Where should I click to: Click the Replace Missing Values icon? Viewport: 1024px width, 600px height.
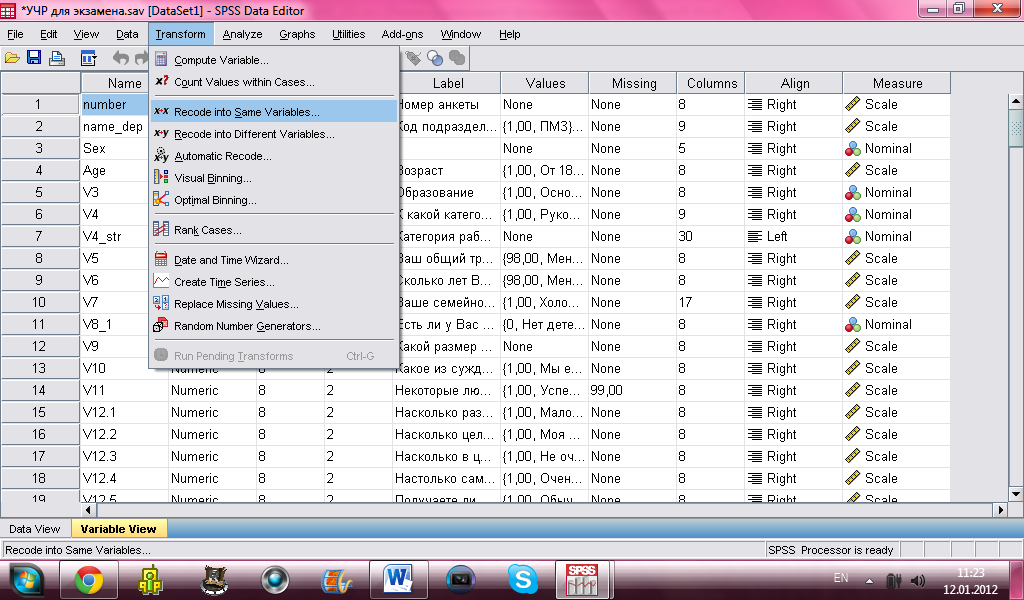point(161,303)
